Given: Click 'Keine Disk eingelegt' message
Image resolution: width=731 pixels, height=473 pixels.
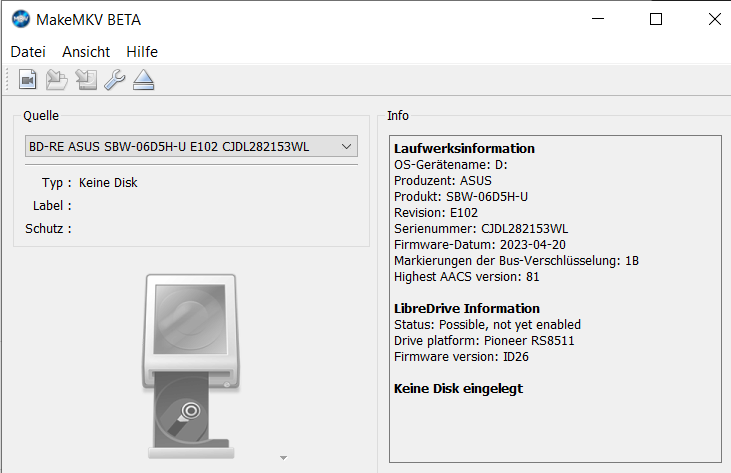Looking at the screenshot, I should pos(458,388).
